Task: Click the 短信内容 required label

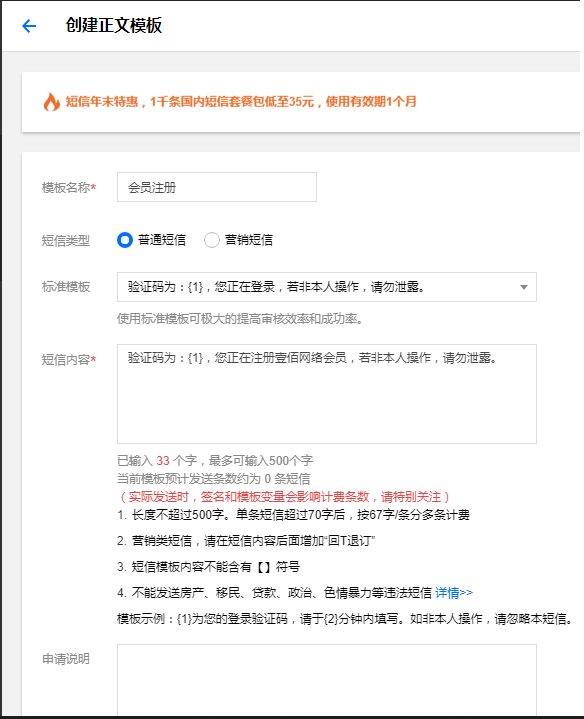Action: click(69, 360)
